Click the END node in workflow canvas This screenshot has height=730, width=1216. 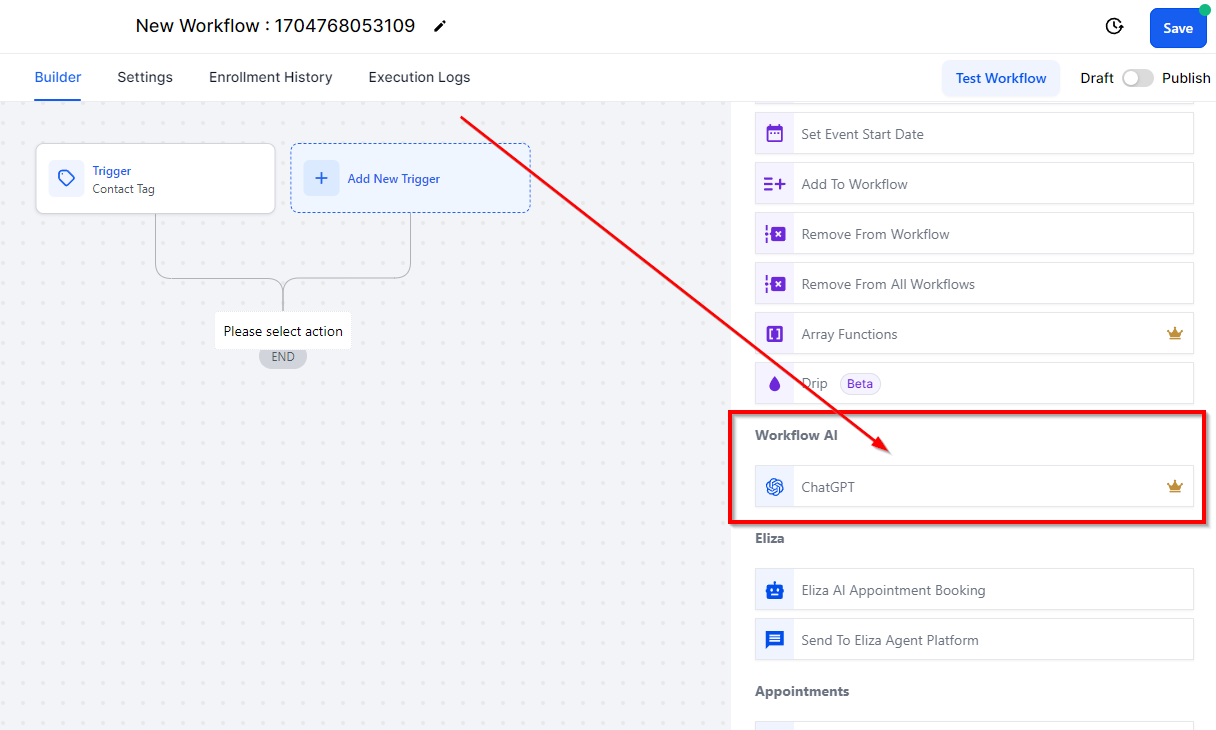click(283, 357)
